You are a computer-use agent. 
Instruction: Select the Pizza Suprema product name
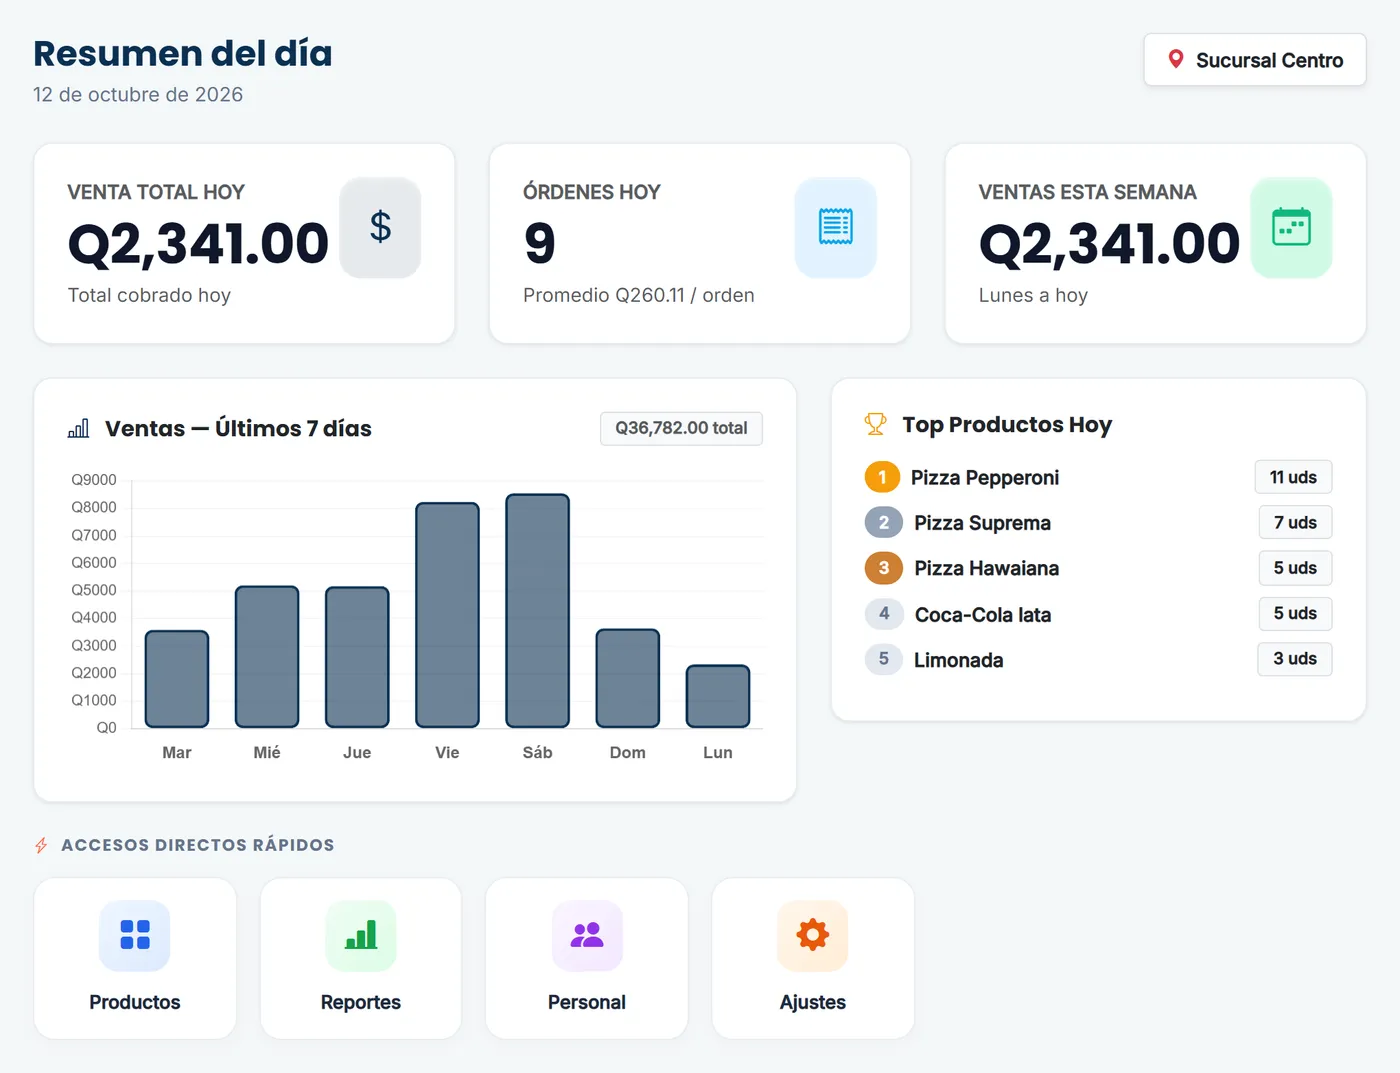(x=982, y=523)
